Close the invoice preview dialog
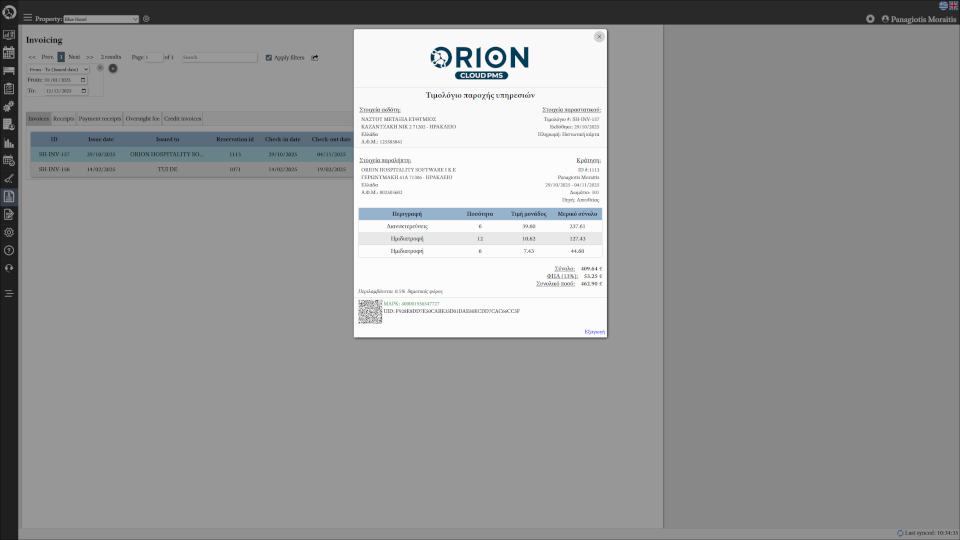This screenshot has width=960, height=540. (599, 36)
